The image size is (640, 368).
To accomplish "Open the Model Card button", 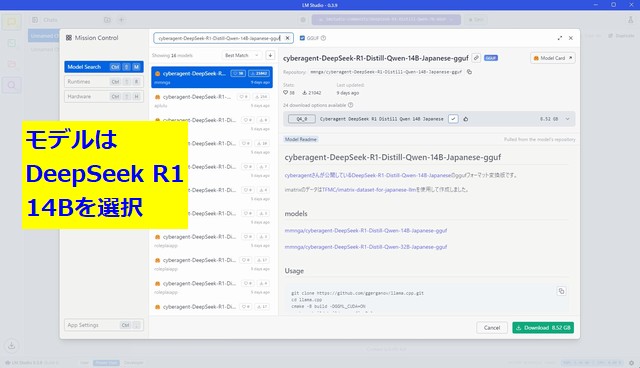I will pyautogui.click(x=553, y=58).
